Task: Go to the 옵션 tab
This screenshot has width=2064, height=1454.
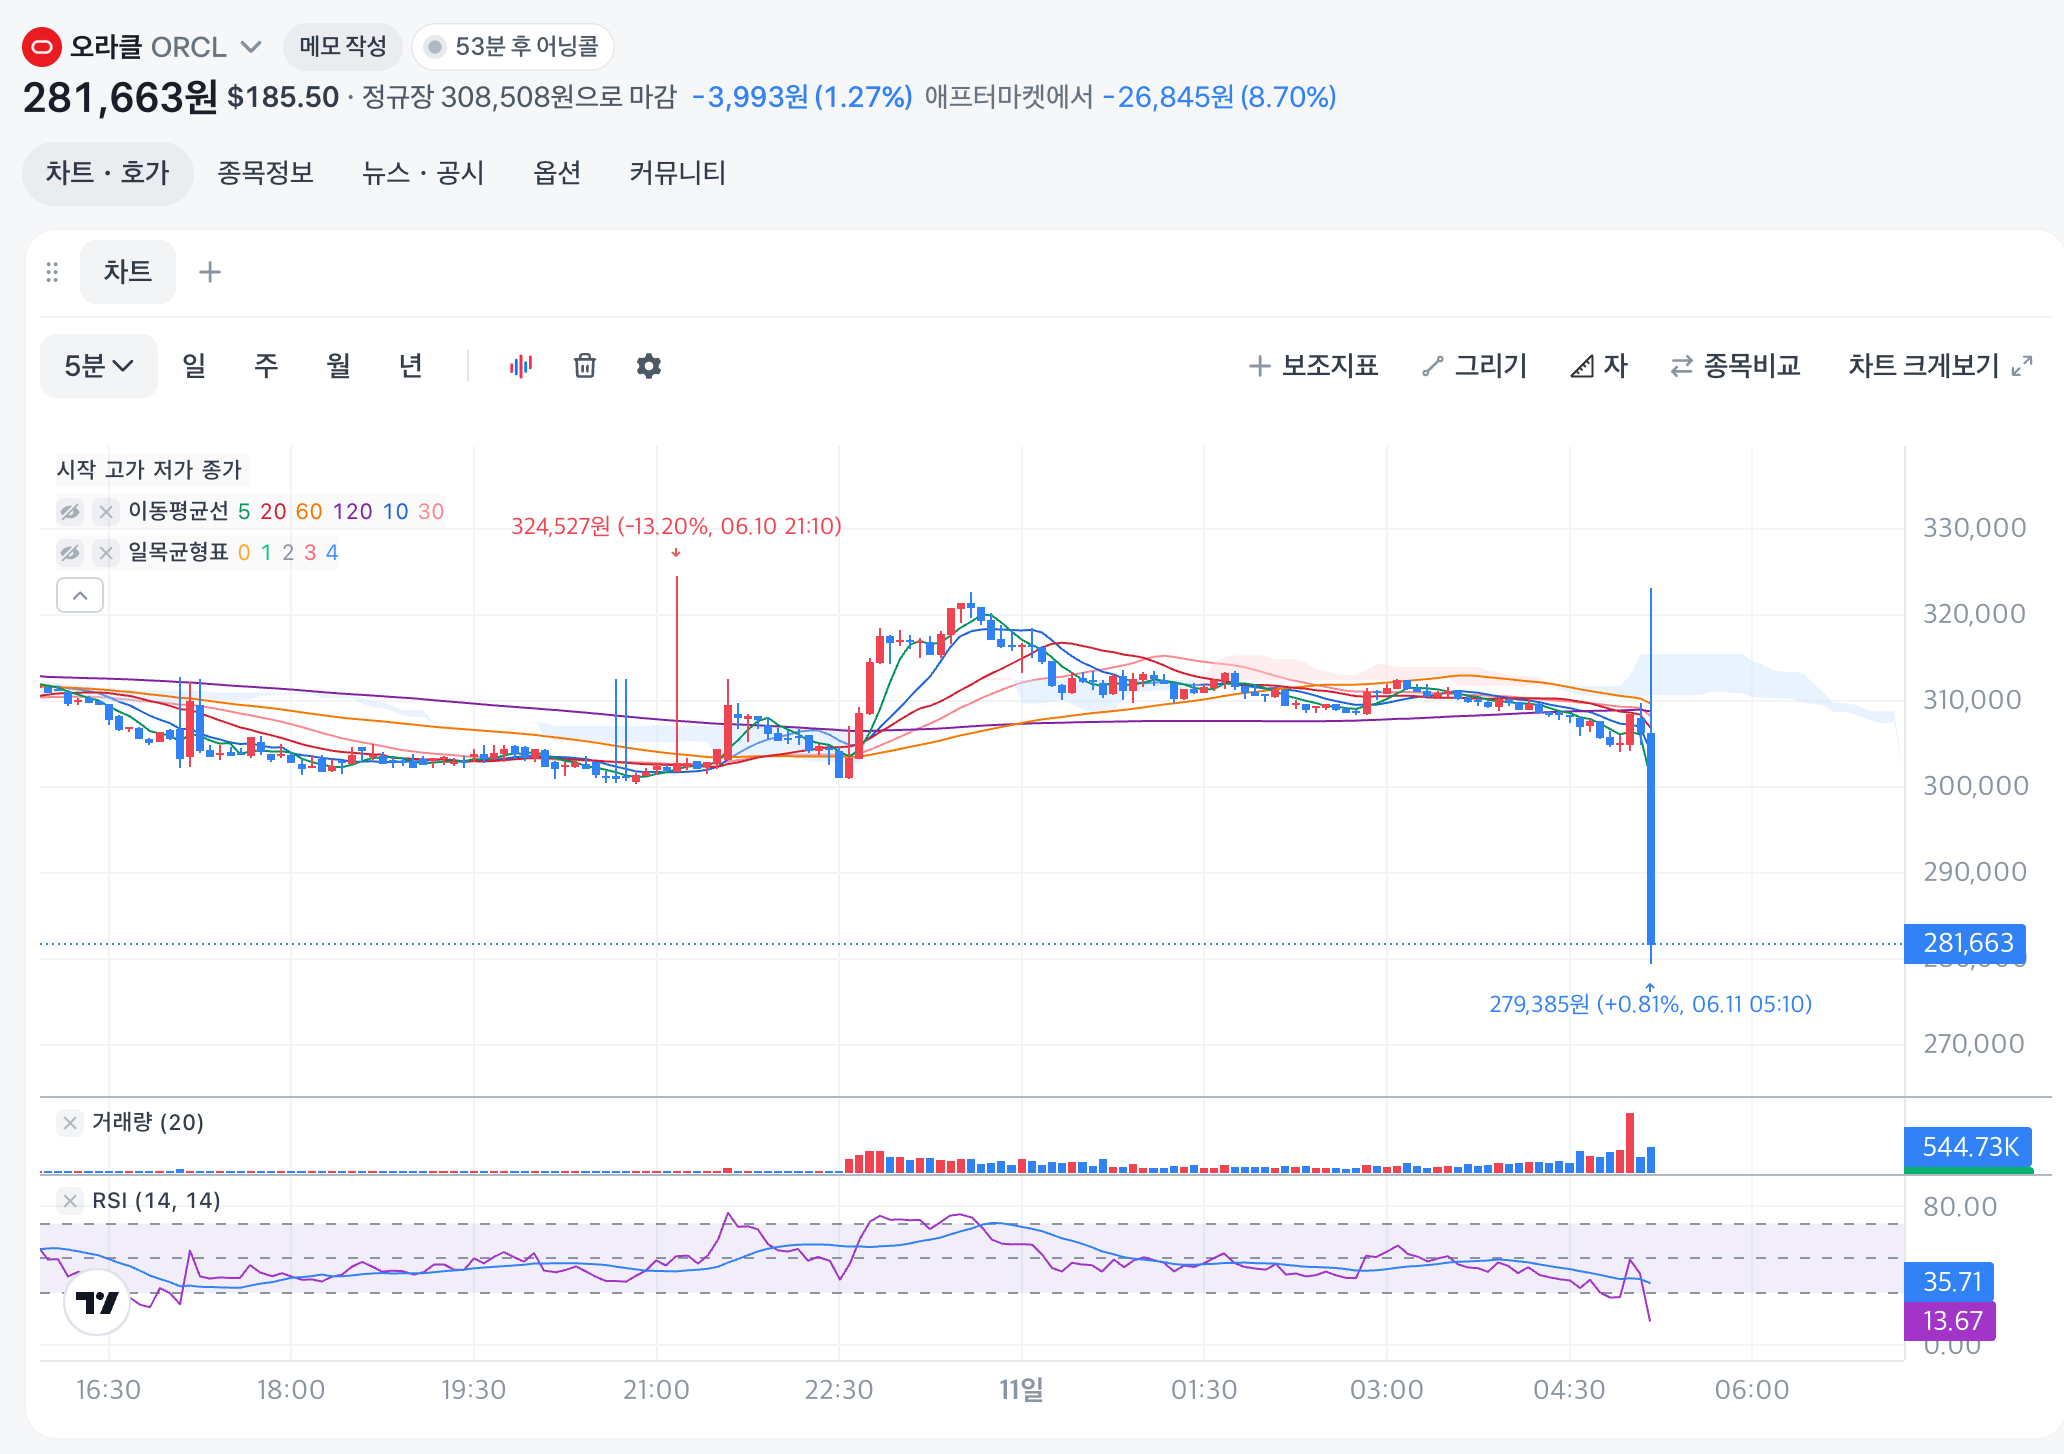Action: click(x=557, y=173)
